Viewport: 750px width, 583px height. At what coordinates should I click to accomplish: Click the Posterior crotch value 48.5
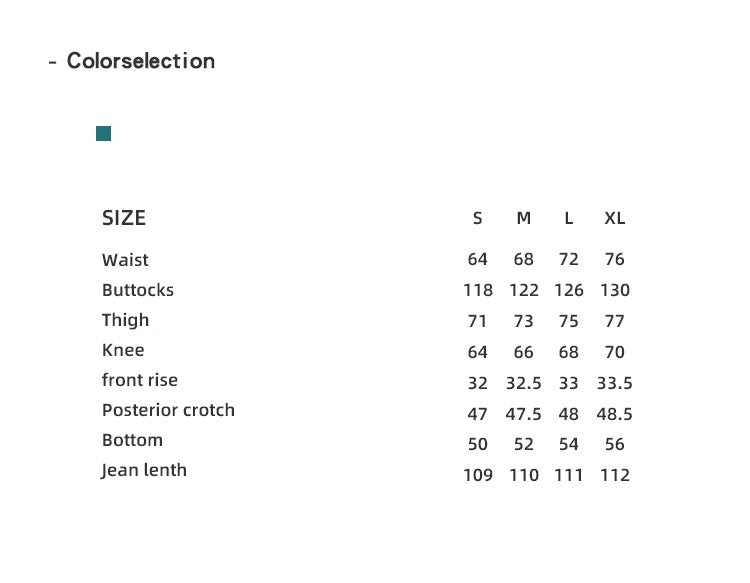615,414
